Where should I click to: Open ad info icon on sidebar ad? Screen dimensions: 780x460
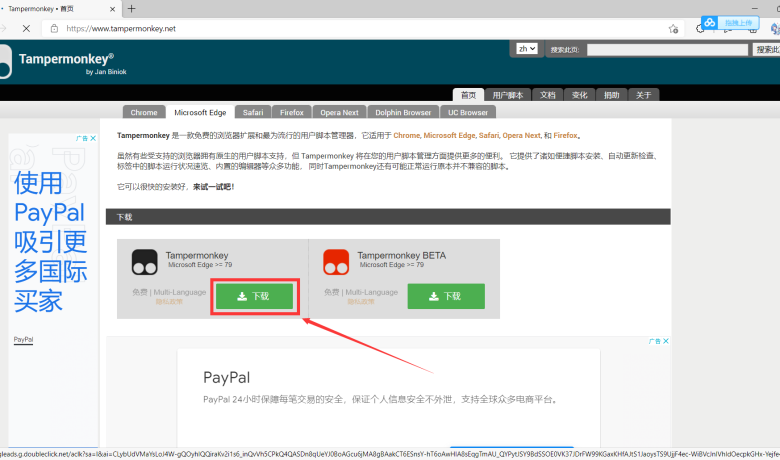coord(82,138)
